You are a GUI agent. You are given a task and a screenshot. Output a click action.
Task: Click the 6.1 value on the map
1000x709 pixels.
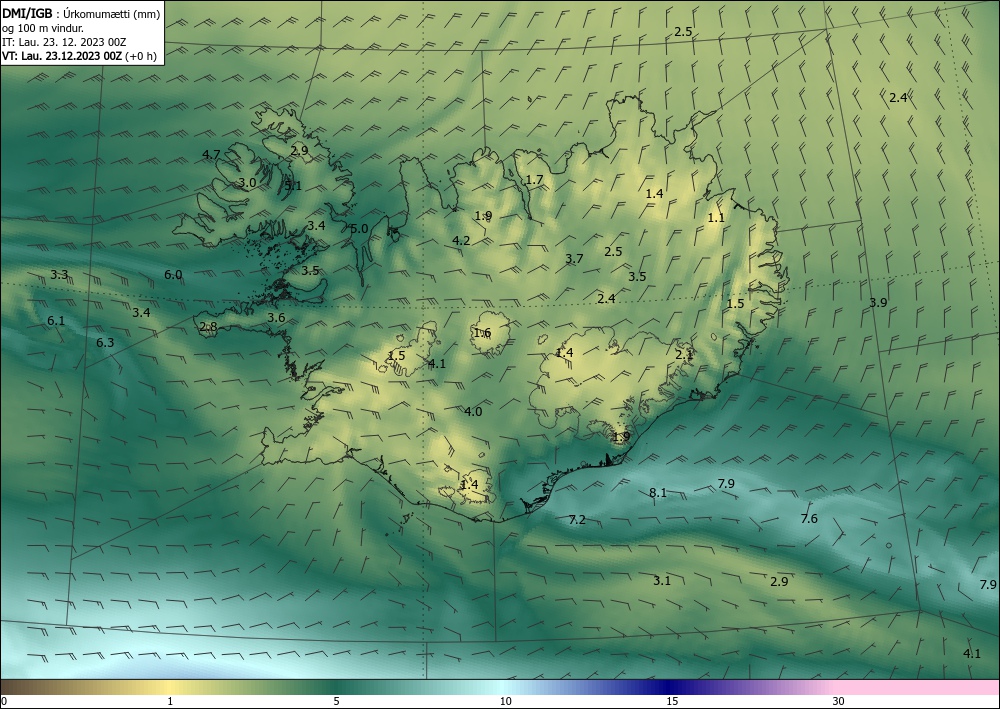click(x=56, y=321)
